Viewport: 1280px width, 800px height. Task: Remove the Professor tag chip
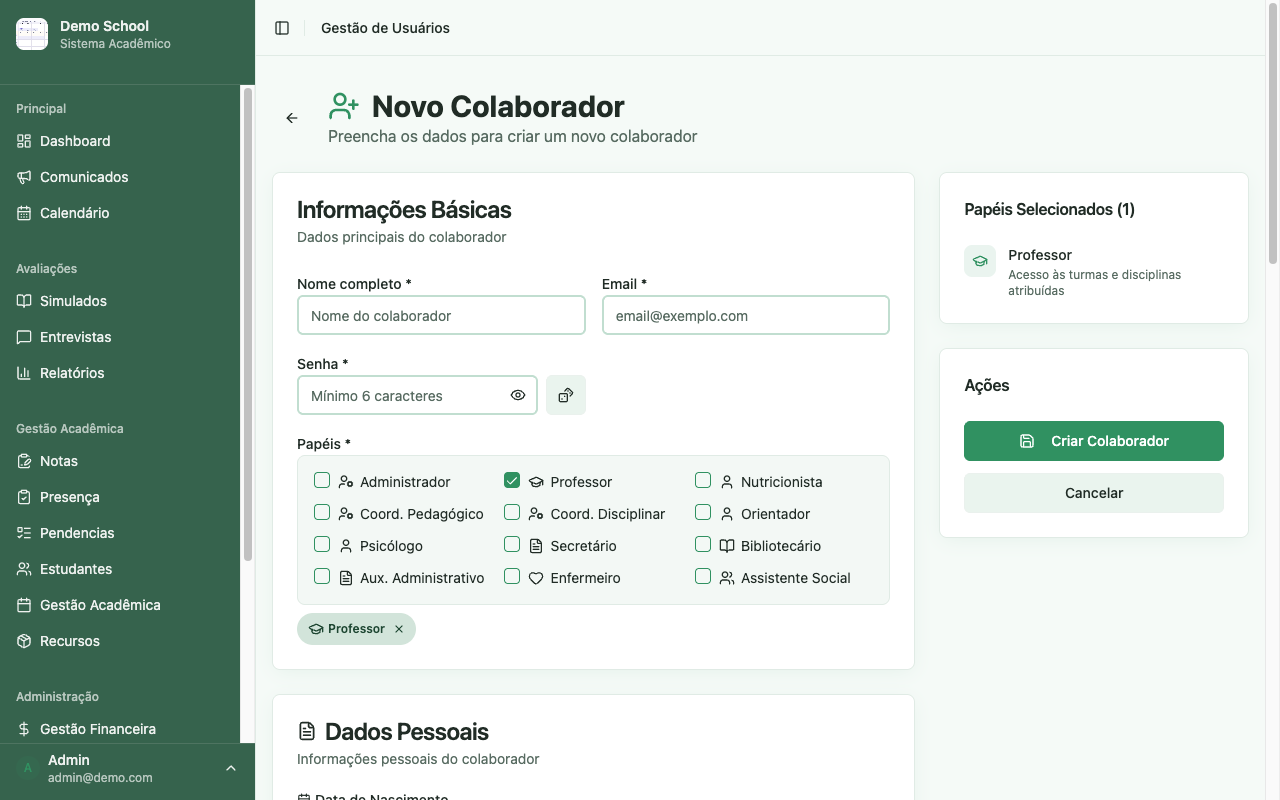click(399, 629)
